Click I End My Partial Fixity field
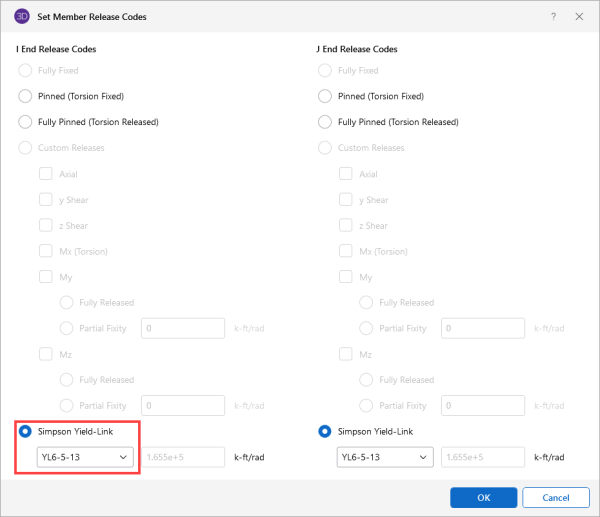 (184, 328)
